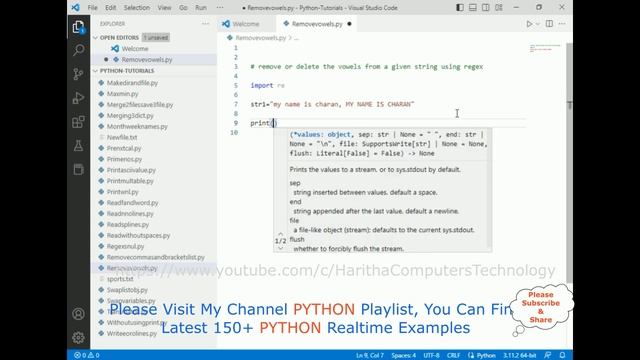
Task: Click the editor vertical scrollbar
Action: (569, 163)
